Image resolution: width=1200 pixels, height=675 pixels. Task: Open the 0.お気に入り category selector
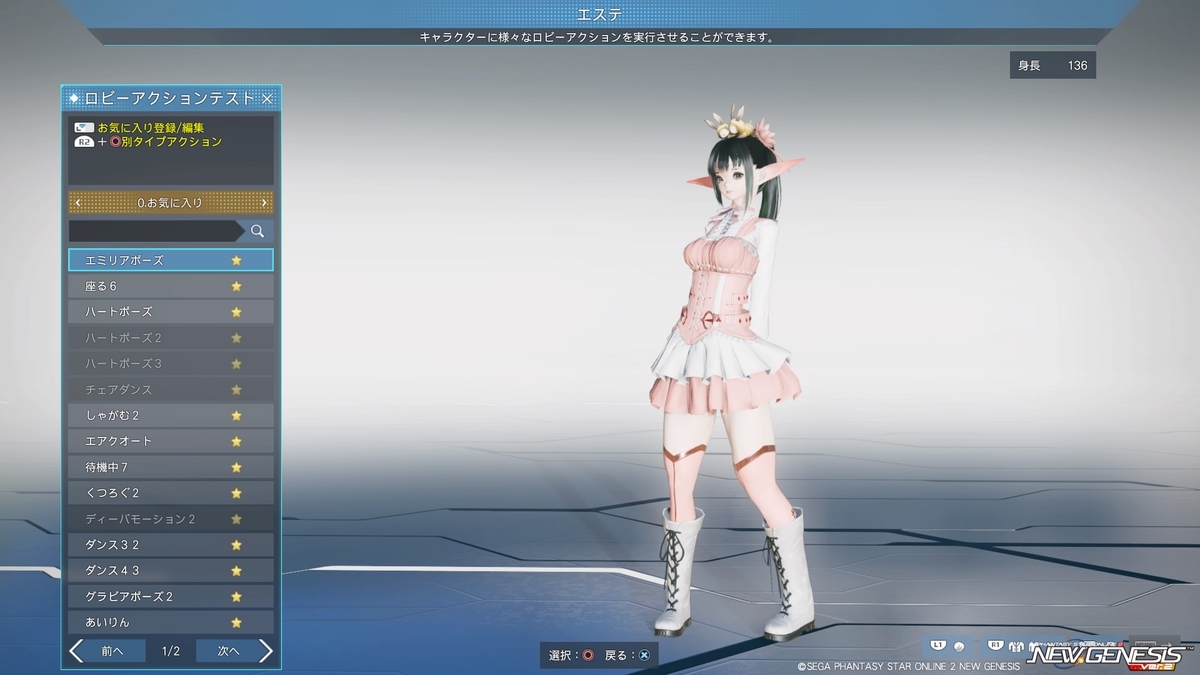coord(171,202)
